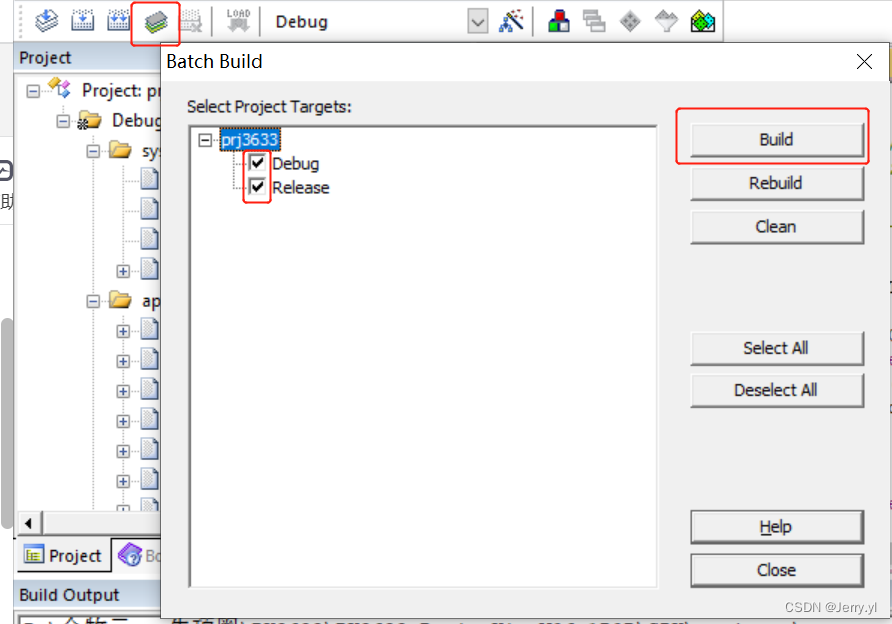Click the 'Select Project Targets:' label
This screenshot has width=892, height=624.
[x=269, y=107]
